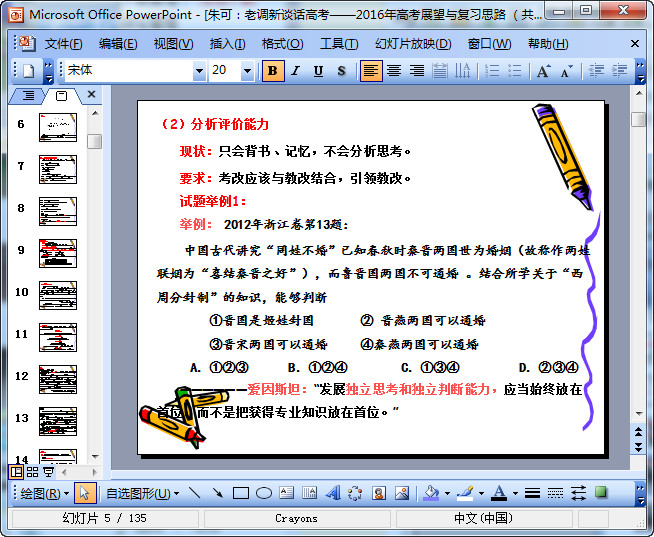Switch to the Outline pane tab

(x=28, y=96)
